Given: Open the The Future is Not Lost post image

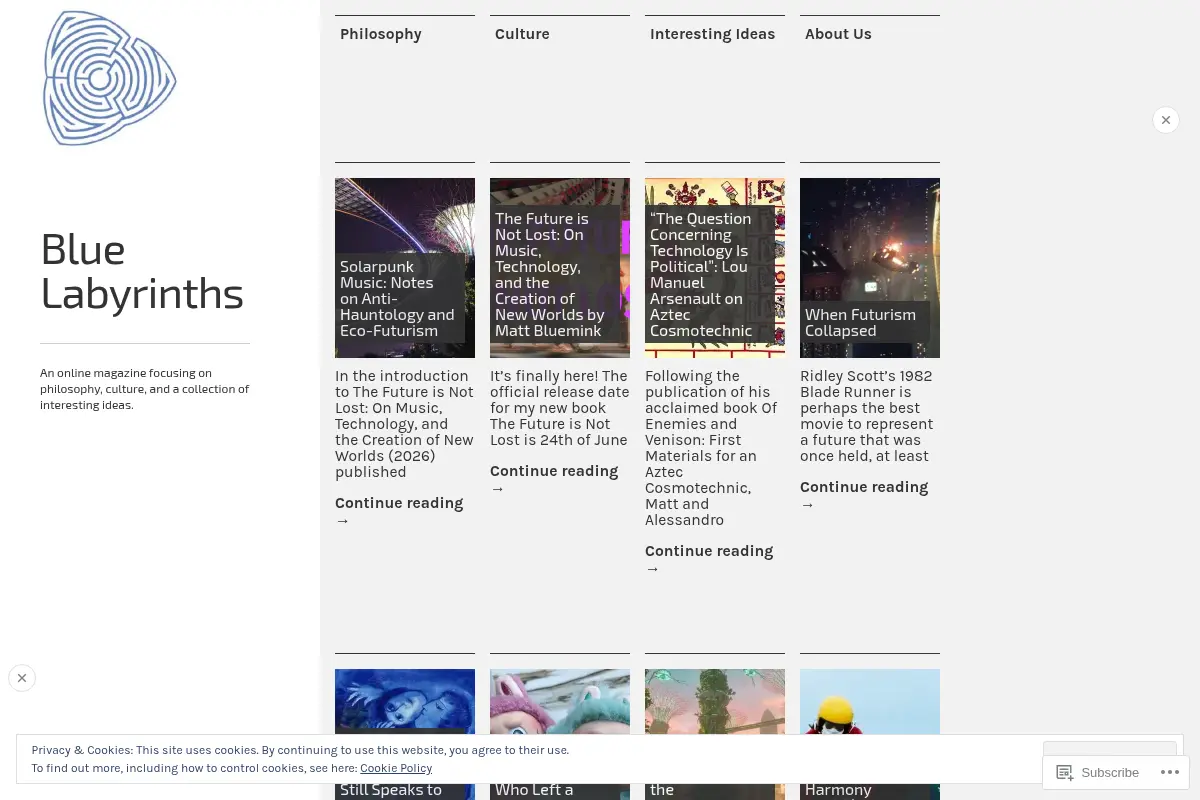Looking at the screenshot, I should coord(560,267).
